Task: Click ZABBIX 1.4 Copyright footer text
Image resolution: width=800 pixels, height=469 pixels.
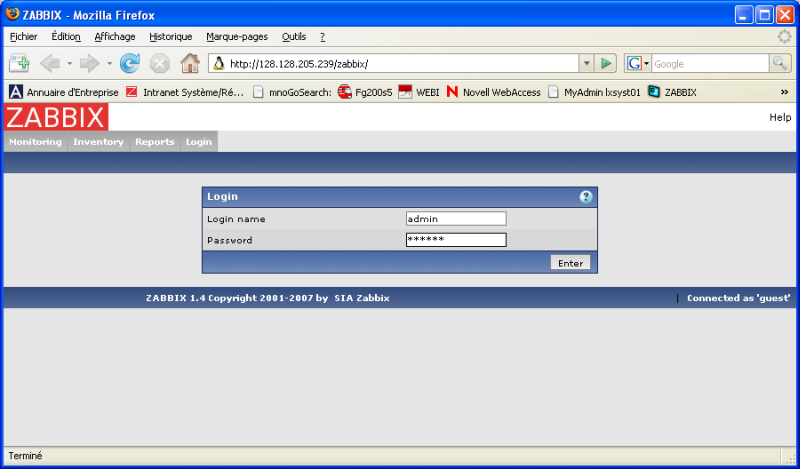Action: tap(237, 298)
